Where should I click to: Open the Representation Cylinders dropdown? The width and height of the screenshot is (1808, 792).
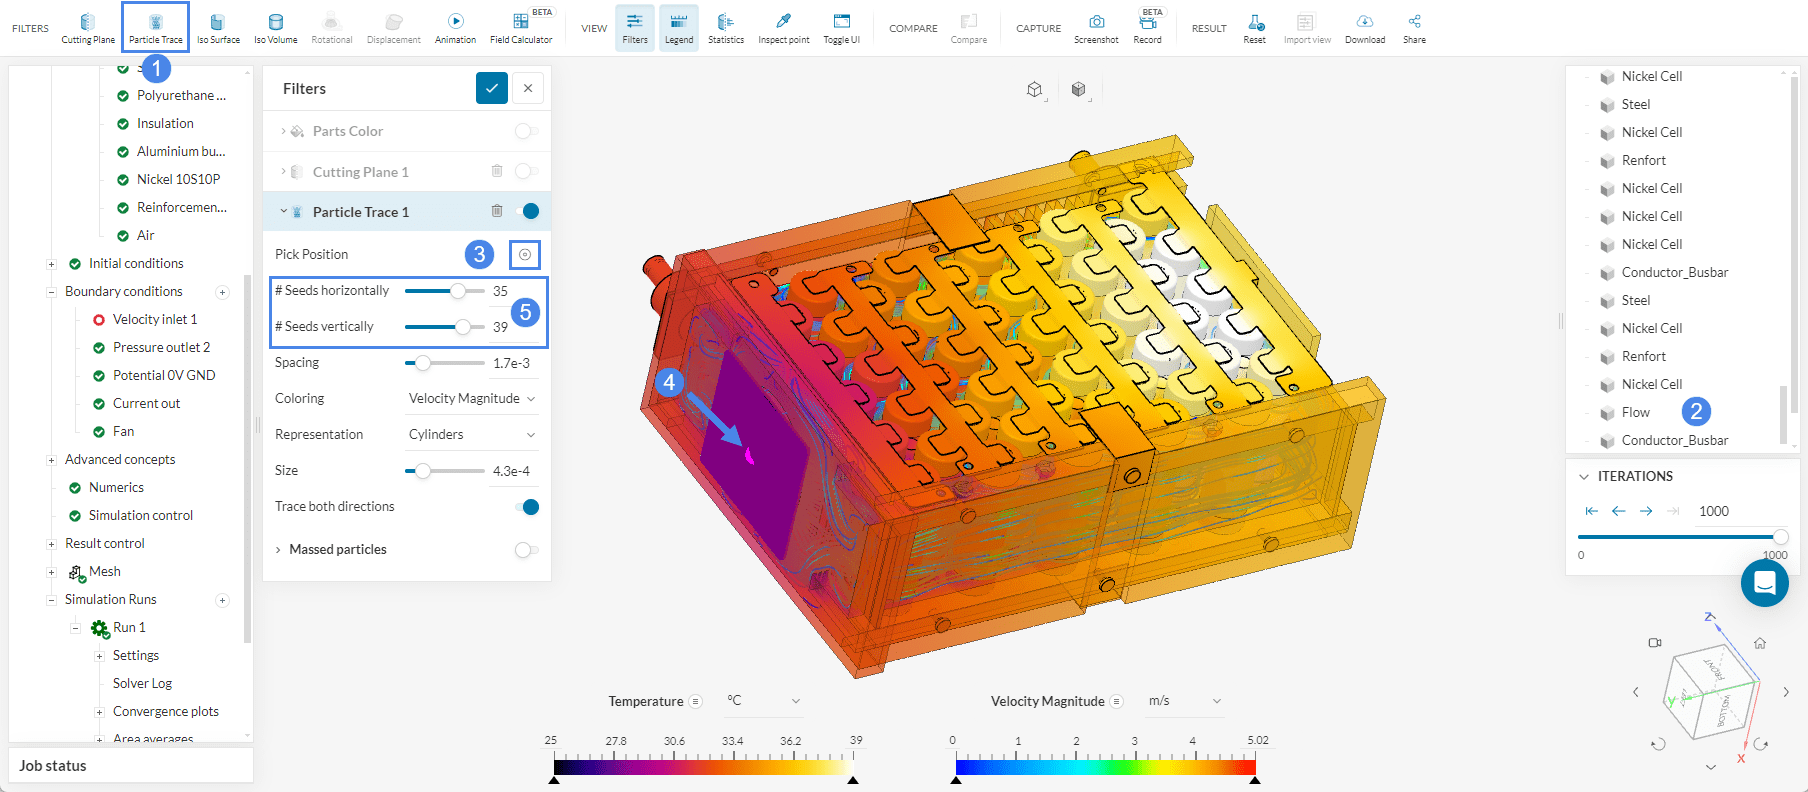472,435
